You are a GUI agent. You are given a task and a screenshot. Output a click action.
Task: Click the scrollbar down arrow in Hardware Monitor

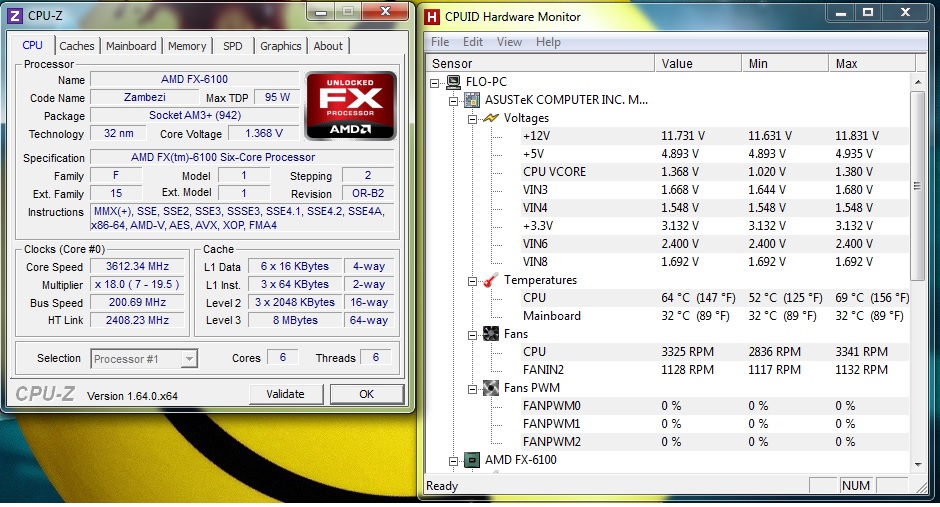pyautogui.click(x=918, y=464)
